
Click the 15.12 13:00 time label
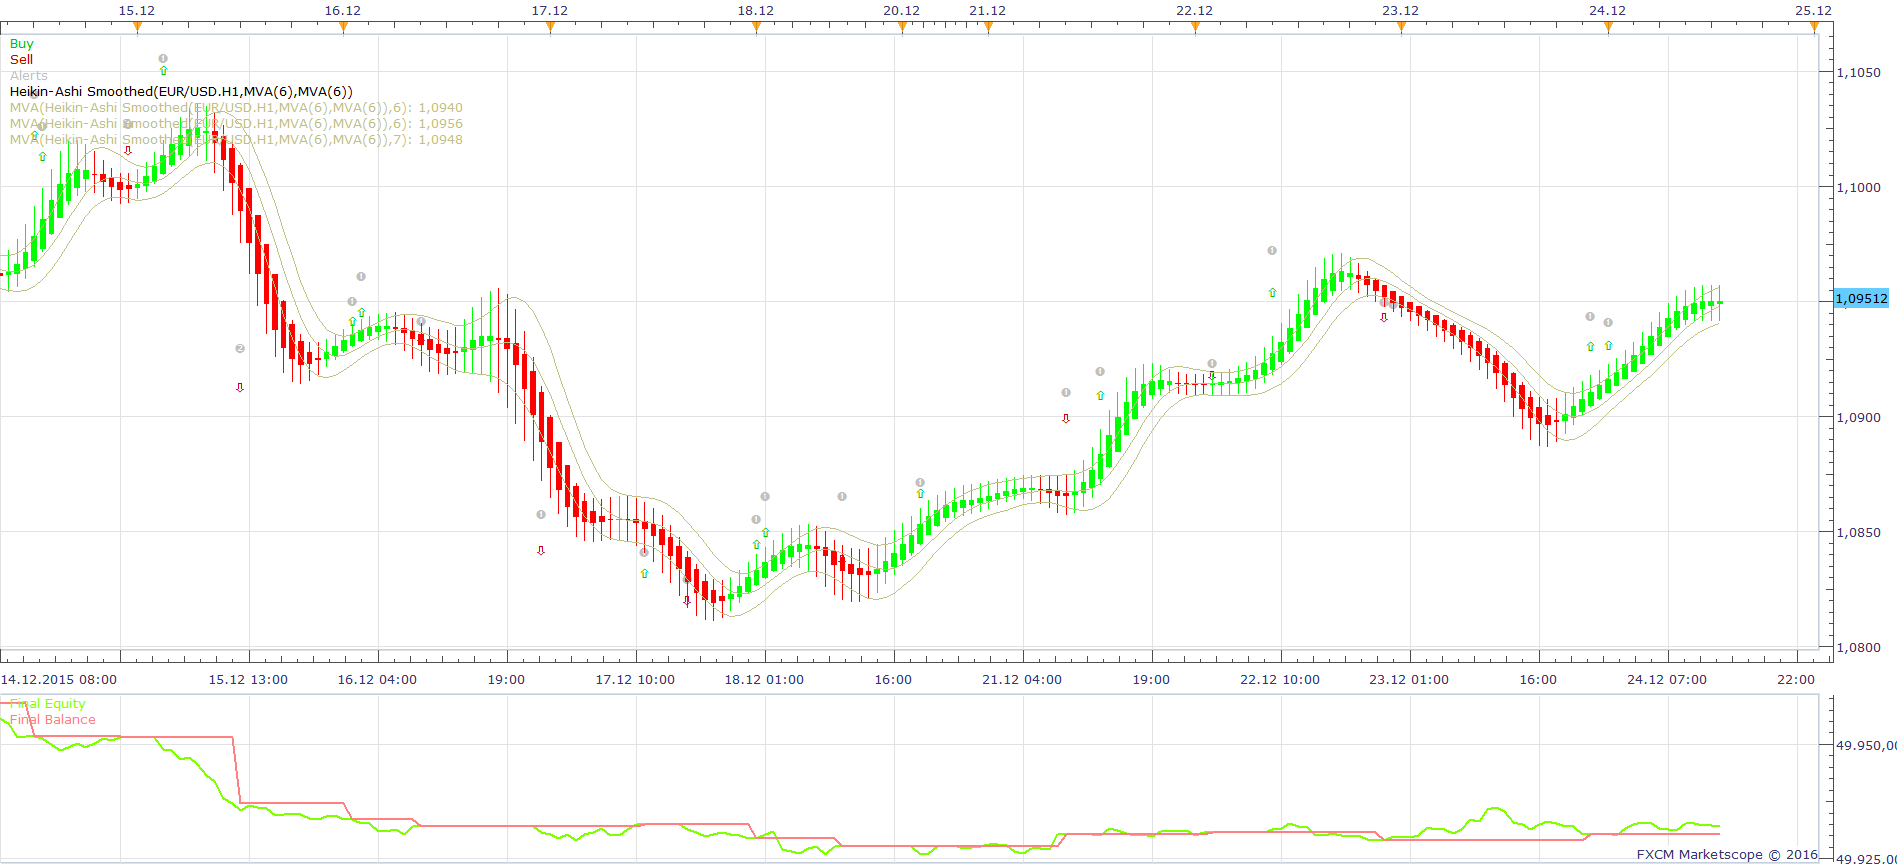pos(248,680)
